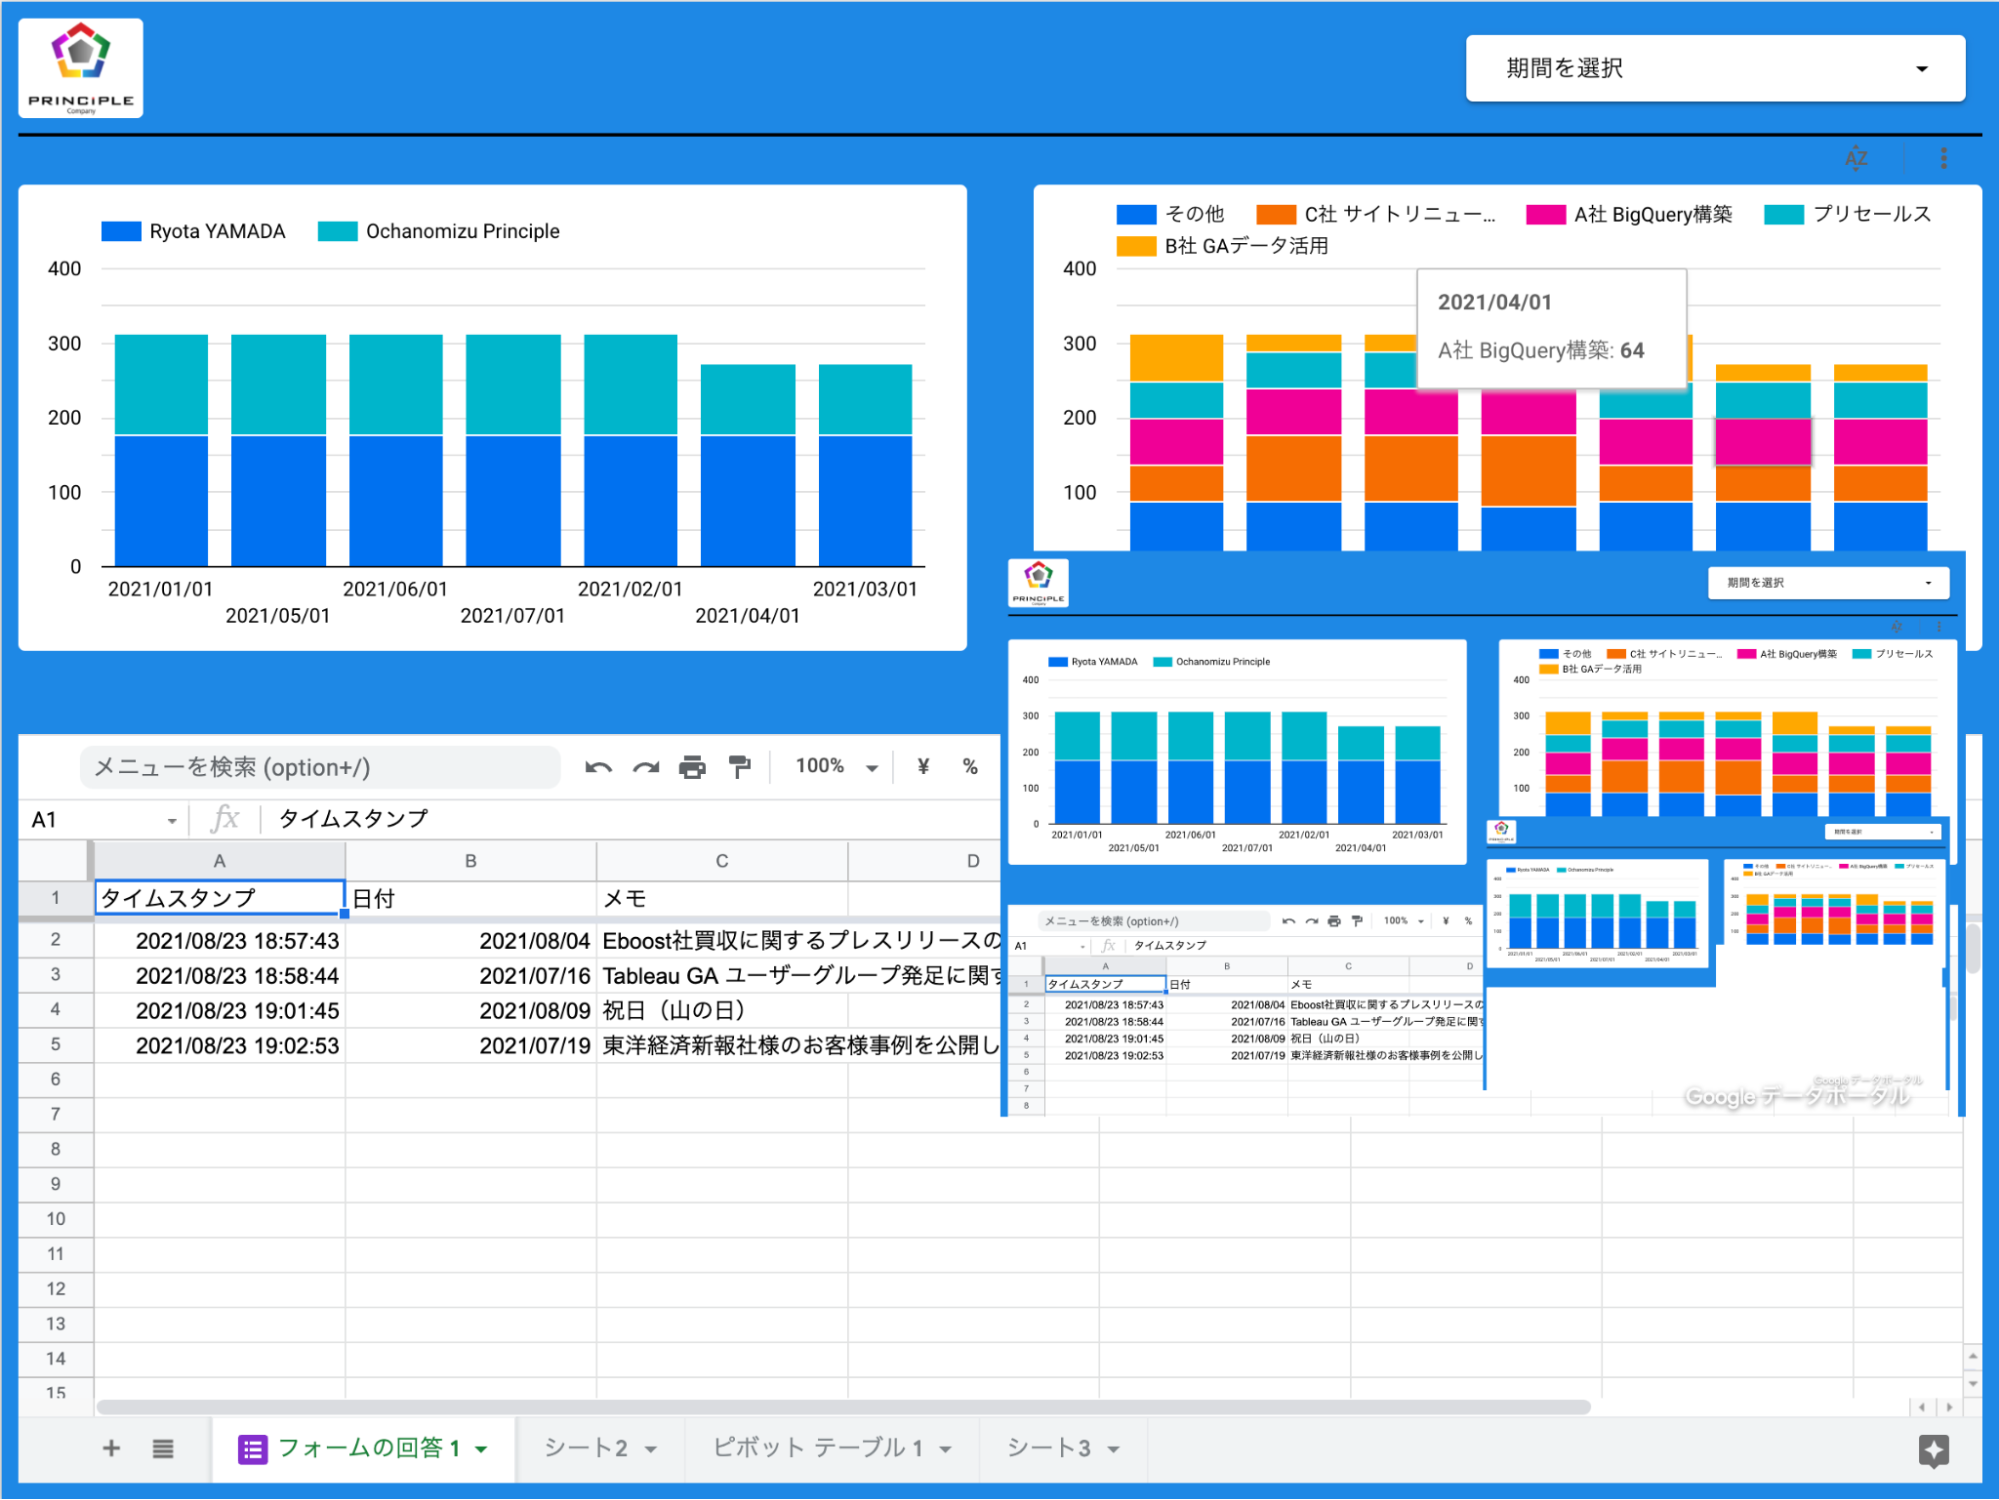1999x1500 pixels.
Task: Open the 期間を選択 date range dropdown
Action: [x=1715, y=68]
